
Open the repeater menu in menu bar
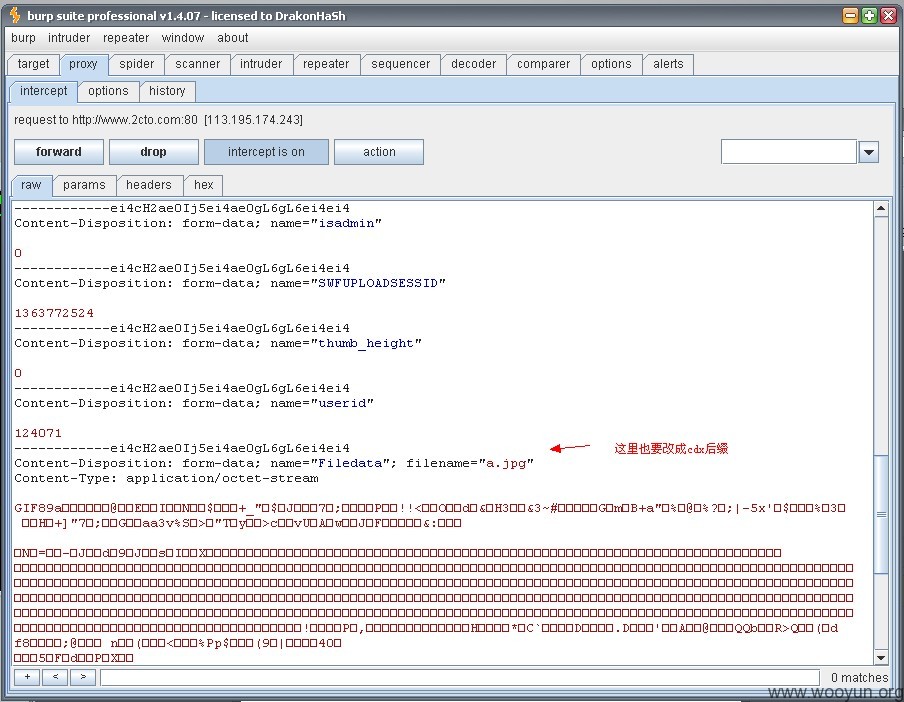(x=126, y=38)
